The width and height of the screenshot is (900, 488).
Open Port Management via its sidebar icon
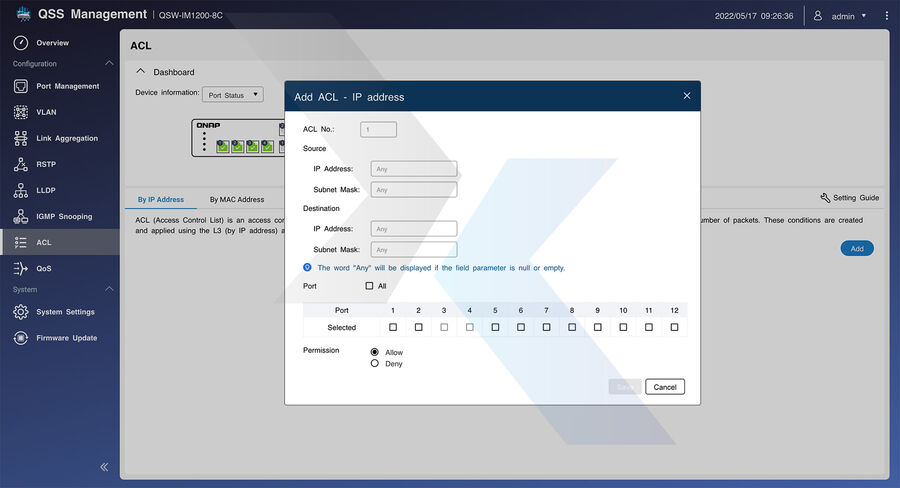(20, 86)
